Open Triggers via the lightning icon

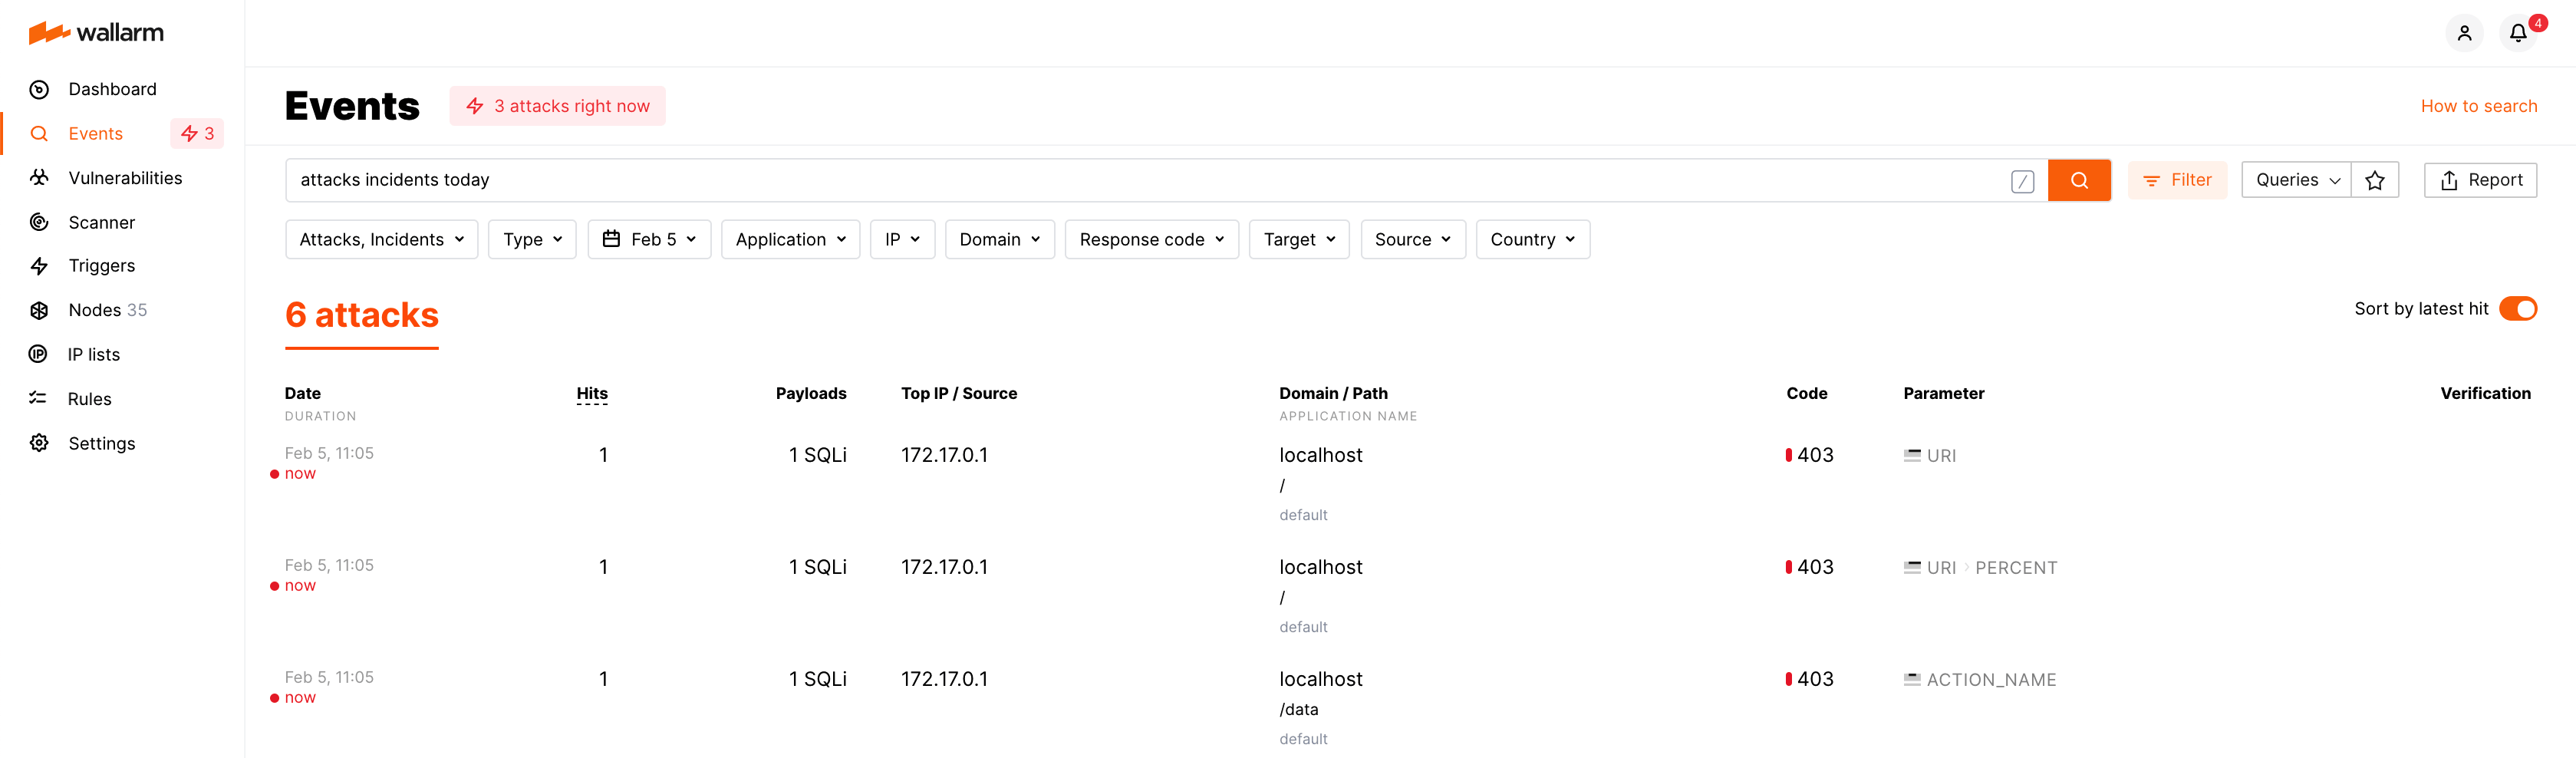click(38, 265)
